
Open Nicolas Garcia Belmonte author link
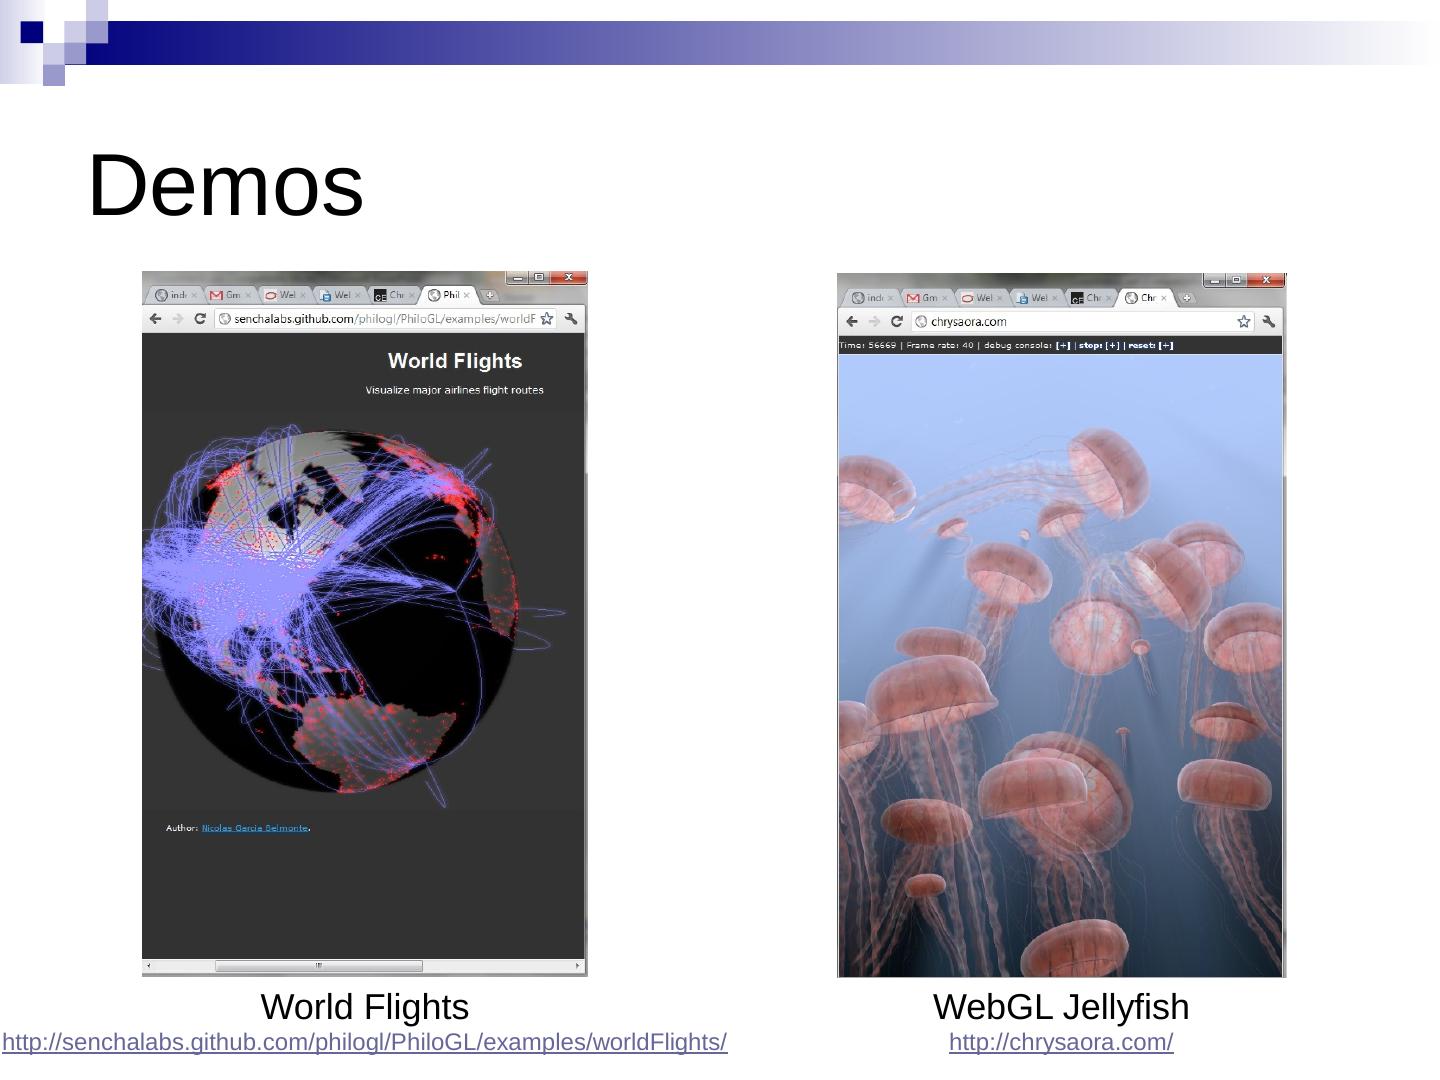coord(255,828)
